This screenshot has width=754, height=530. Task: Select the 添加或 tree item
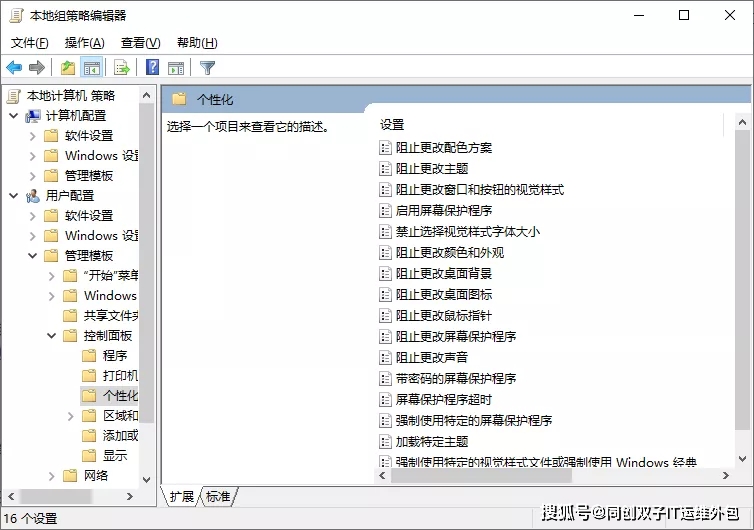tap(111, 436)
